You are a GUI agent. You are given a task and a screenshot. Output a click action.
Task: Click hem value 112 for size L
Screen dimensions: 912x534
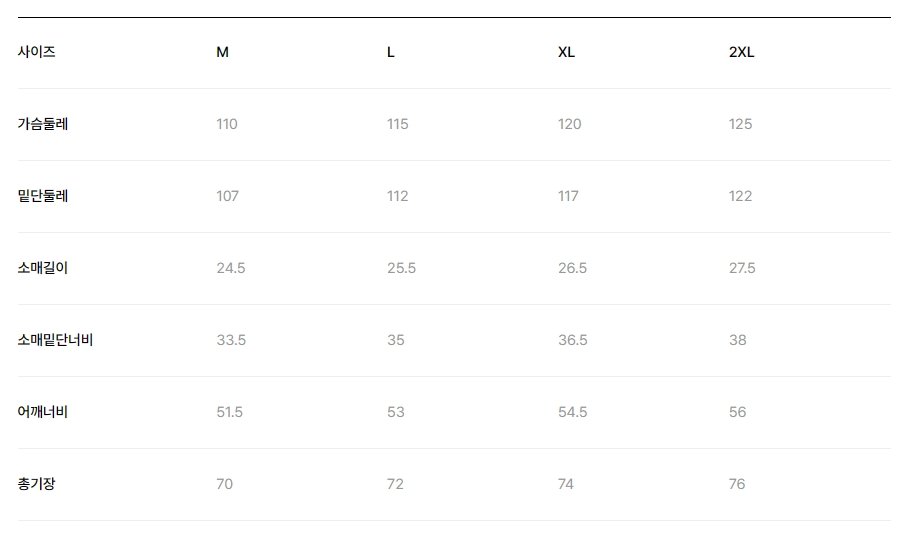click(x=398, y=196)
